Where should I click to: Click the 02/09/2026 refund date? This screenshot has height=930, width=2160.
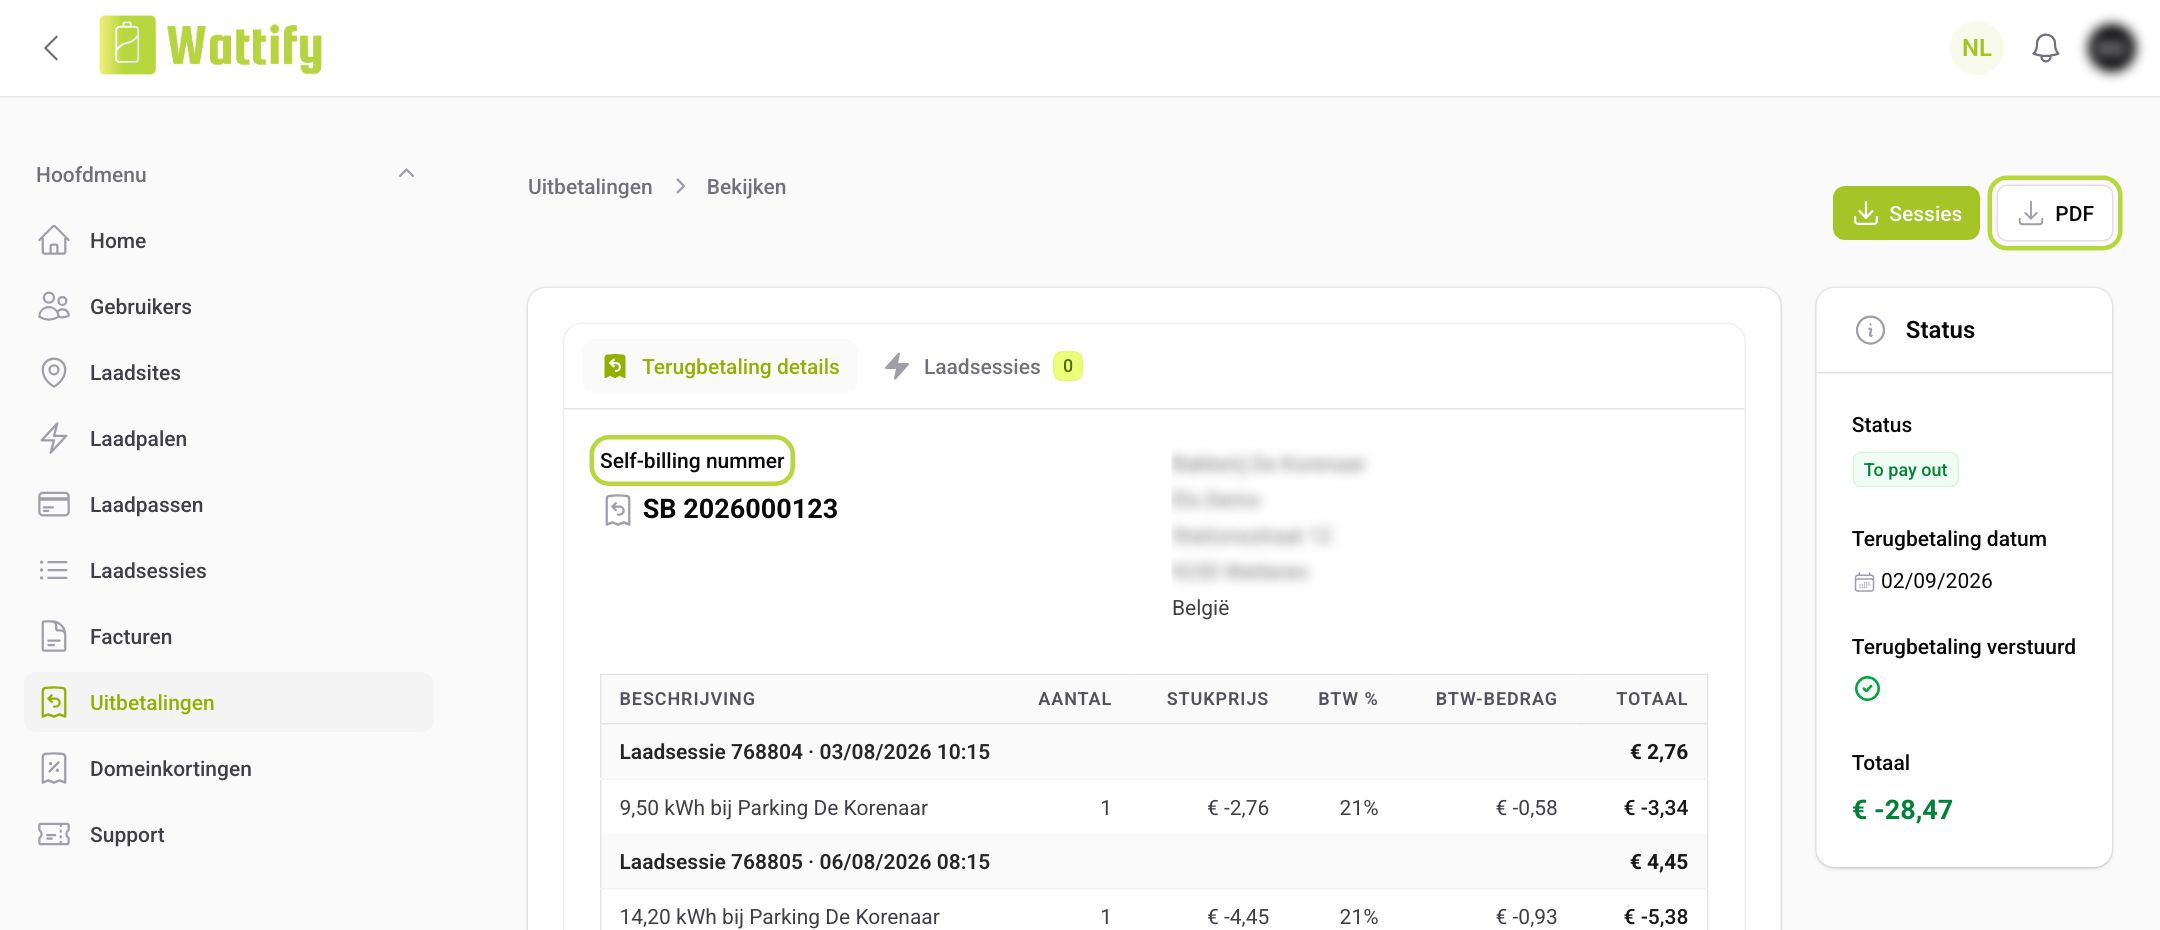1936,581
